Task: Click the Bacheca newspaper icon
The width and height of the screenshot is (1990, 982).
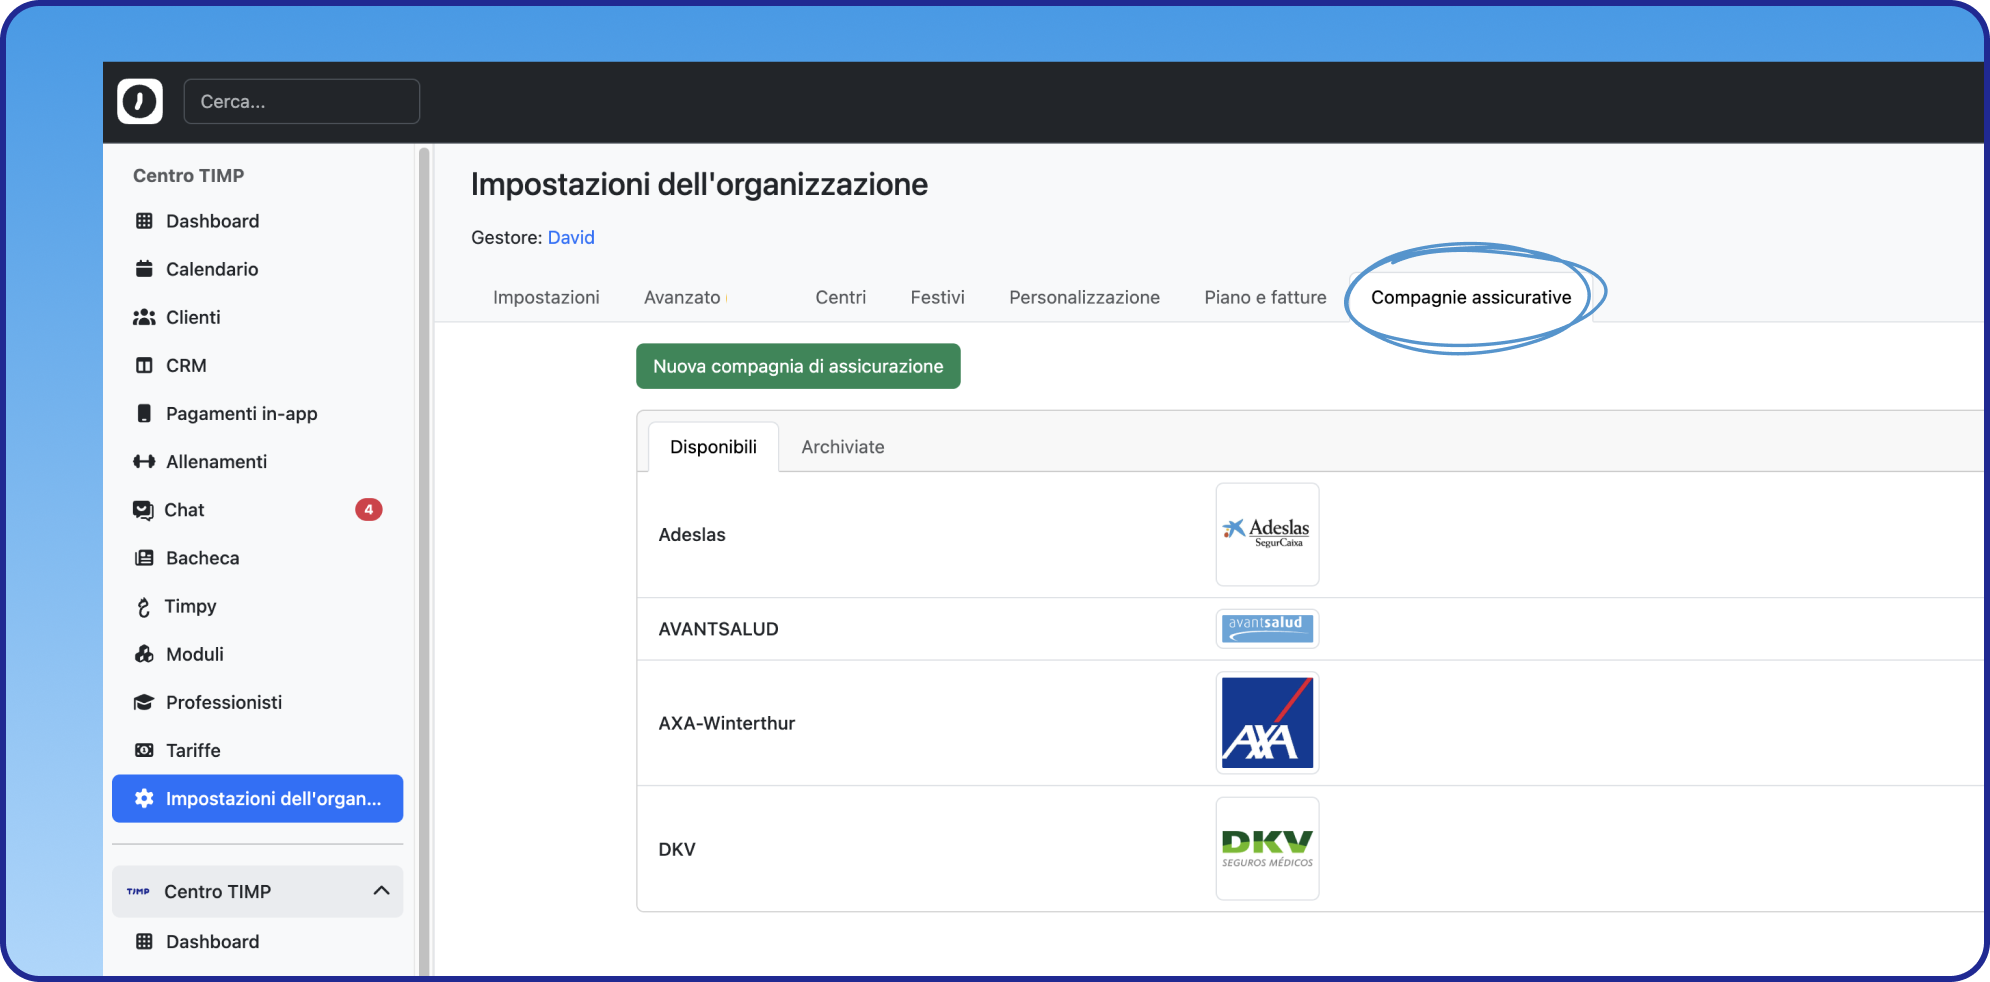Action: 144,558
